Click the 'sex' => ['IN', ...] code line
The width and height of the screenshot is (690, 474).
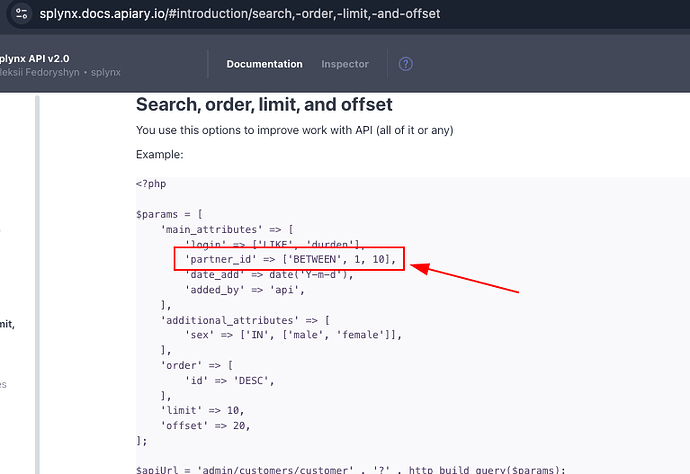click(292, 335)
